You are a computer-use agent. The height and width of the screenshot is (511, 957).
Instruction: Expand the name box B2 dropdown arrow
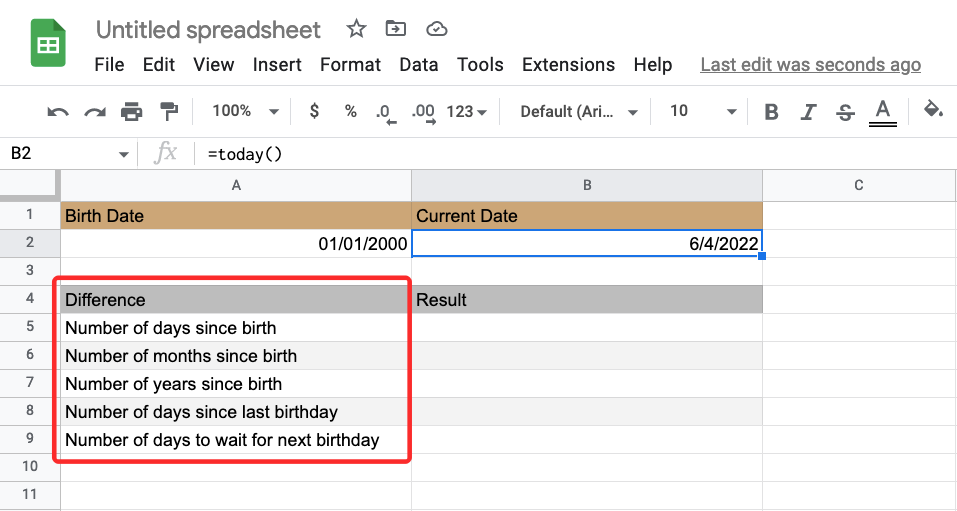click(x=124, y=154)
